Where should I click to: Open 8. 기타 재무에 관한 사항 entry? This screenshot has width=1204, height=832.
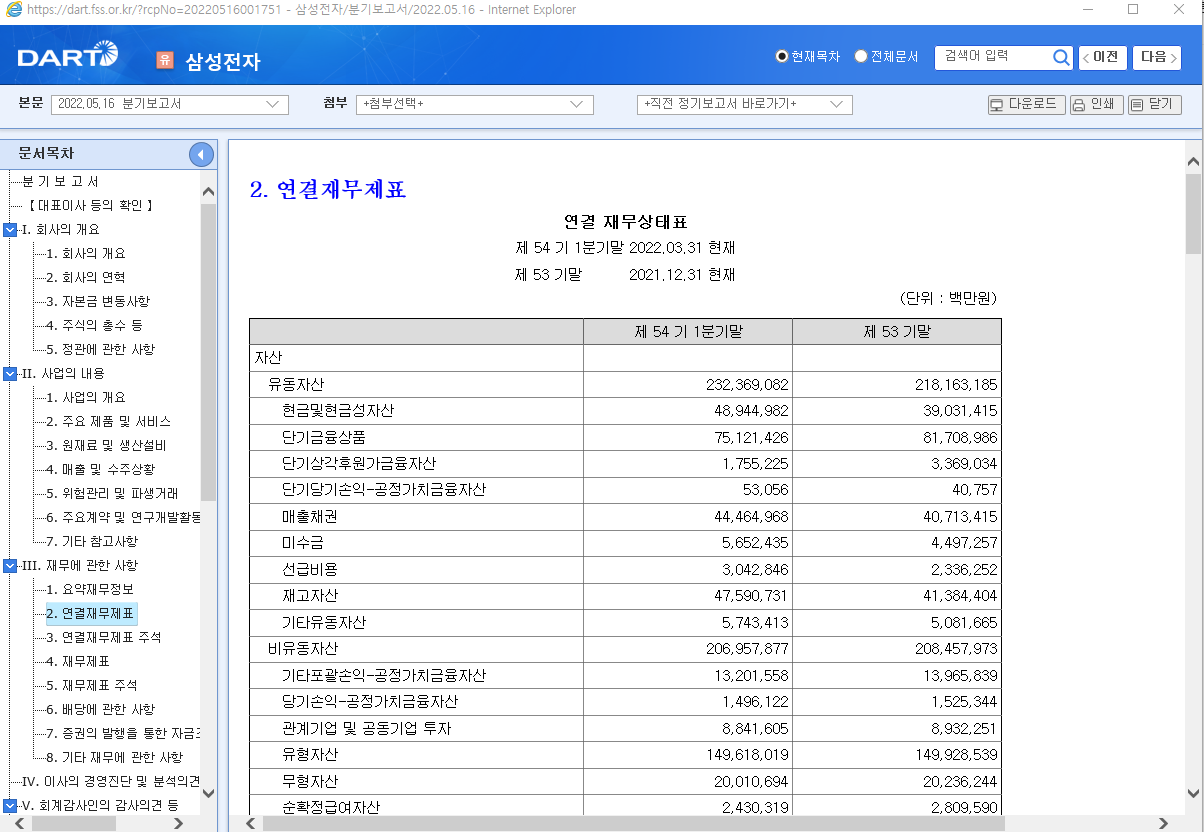click(114, 758)
